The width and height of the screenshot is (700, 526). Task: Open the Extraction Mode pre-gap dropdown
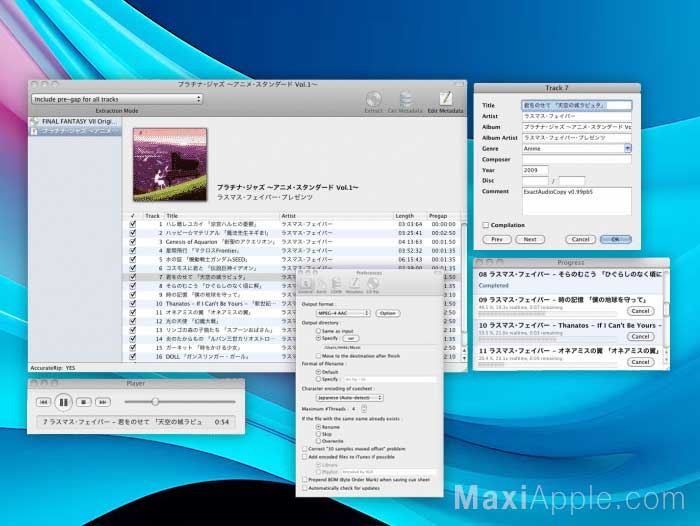coord(117,99)
